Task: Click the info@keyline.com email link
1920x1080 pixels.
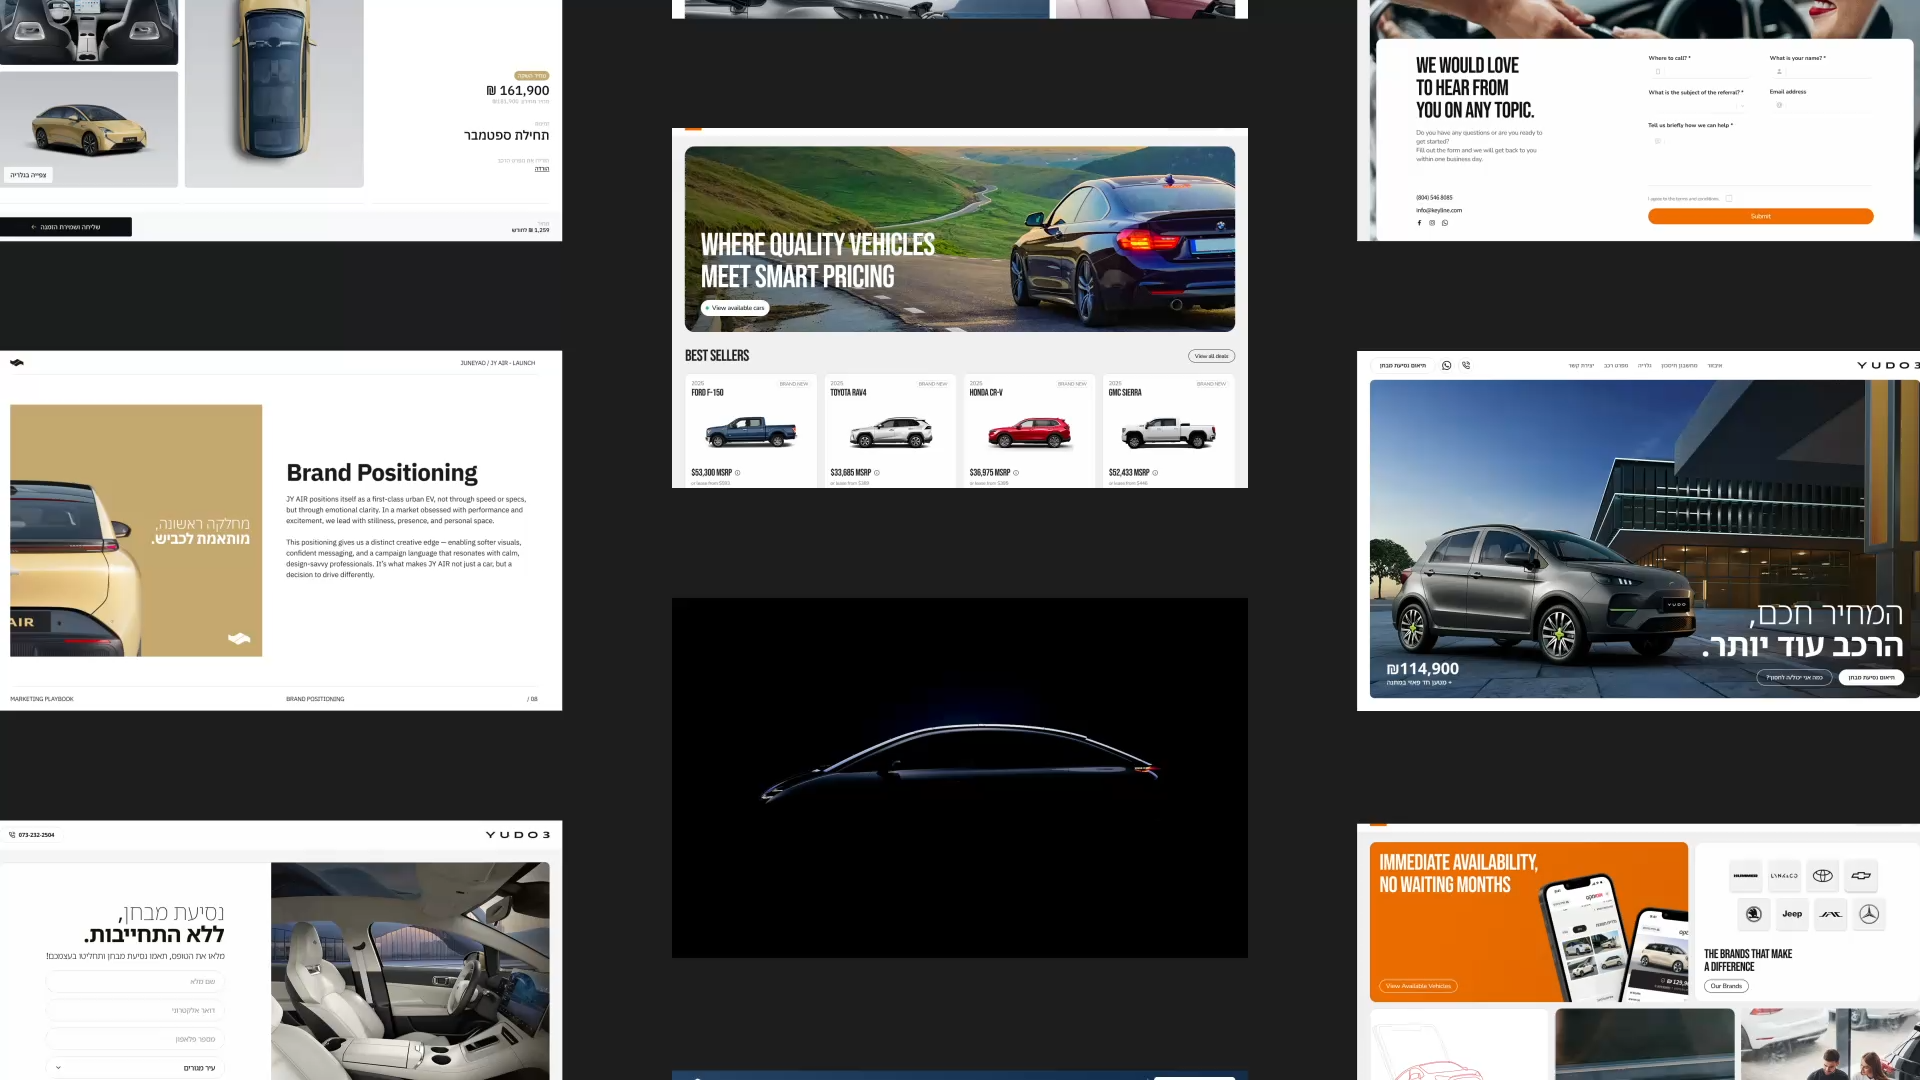Action: [1439, 211]
